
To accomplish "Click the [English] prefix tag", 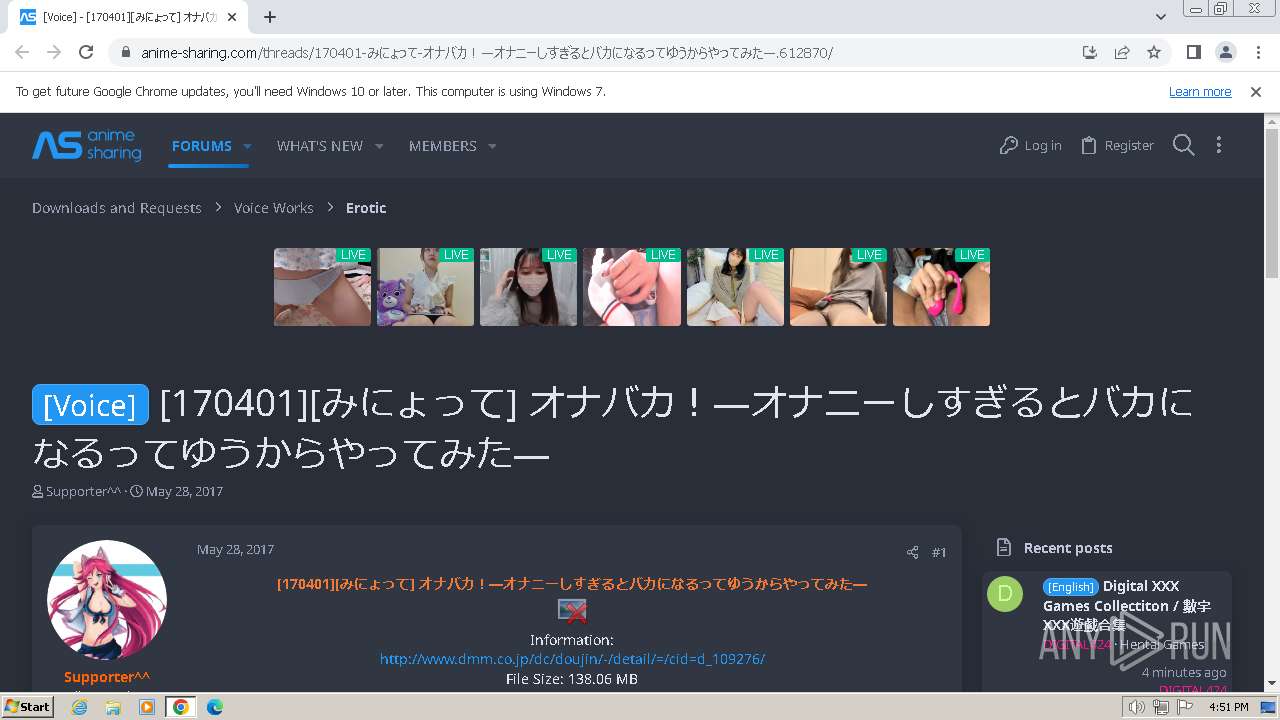I will pyautogui.click(x=1071, y=587).
